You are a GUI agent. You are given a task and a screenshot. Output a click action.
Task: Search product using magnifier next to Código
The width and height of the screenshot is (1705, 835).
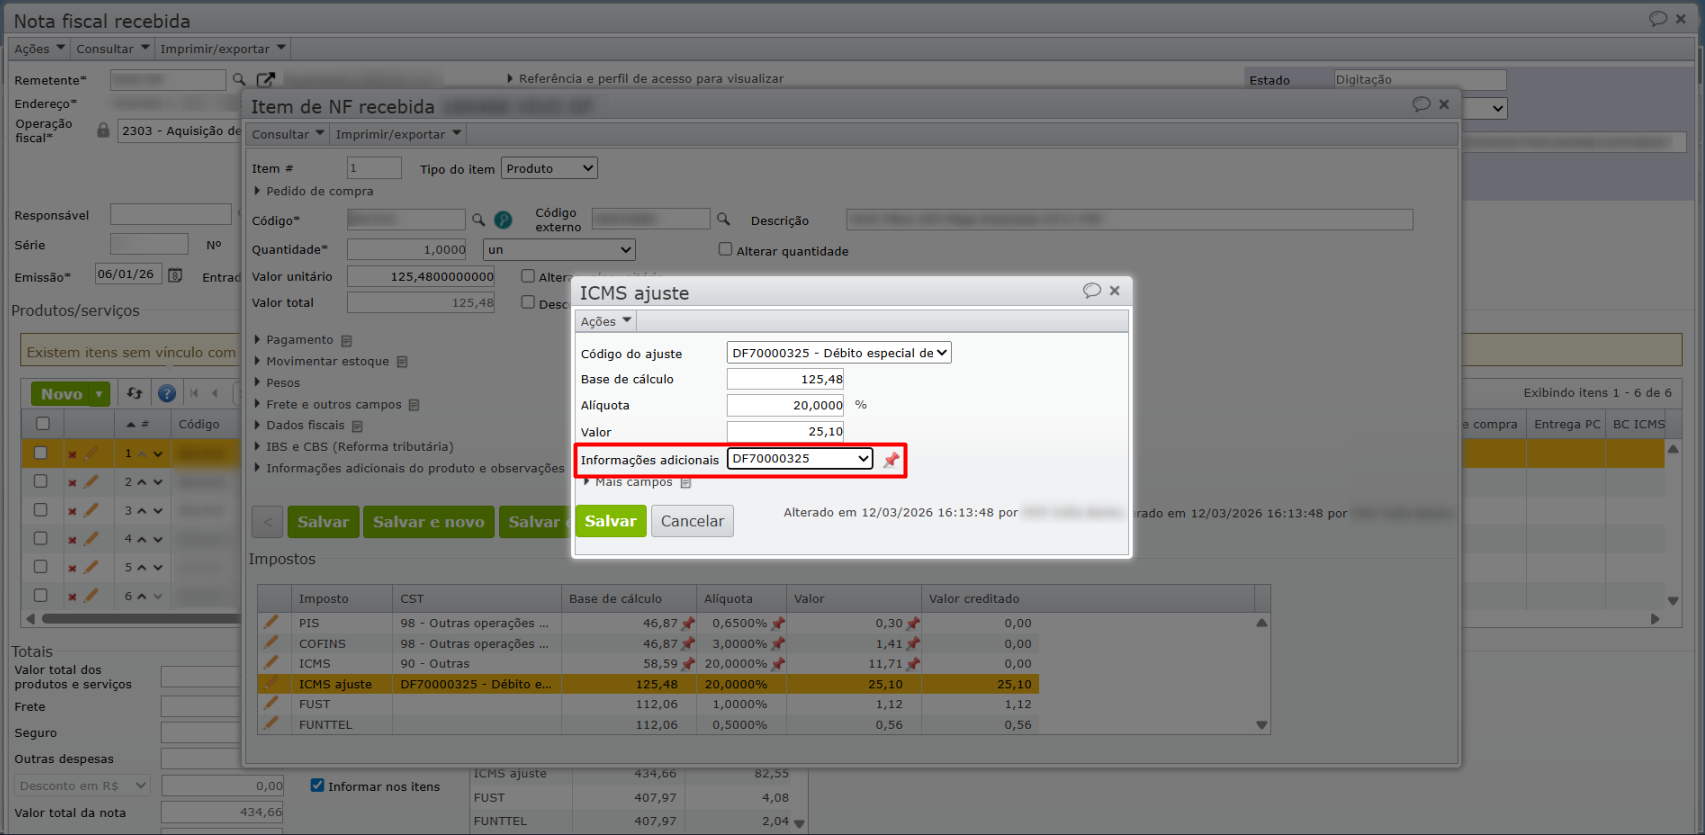point(478,220)
